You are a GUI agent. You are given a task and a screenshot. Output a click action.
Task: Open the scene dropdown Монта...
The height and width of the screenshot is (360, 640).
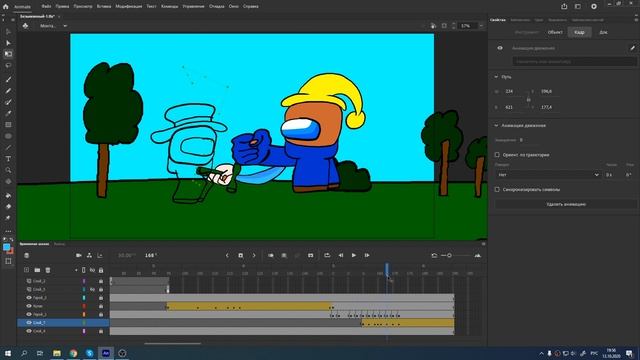click(x=53, y=26)
